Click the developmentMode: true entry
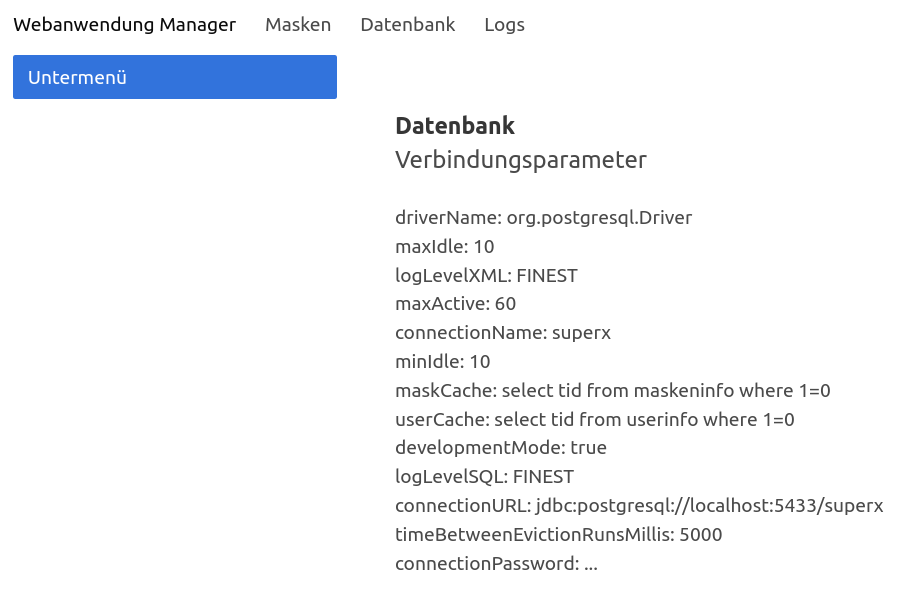This screenshot has height=600, width=914. coord(501,448)
